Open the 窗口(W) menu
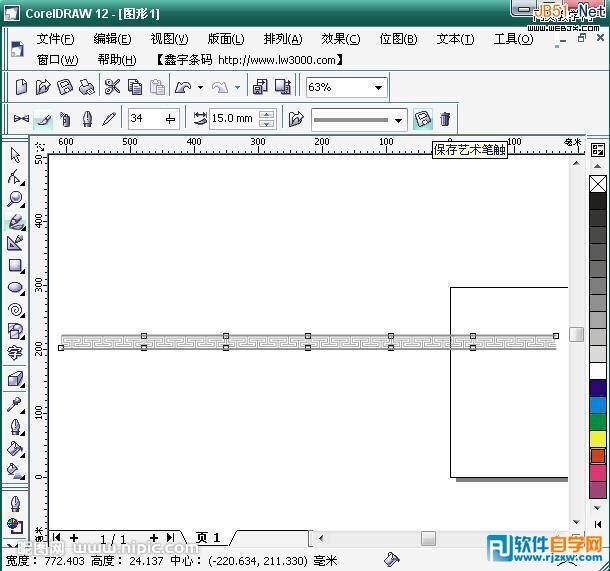Screen dimensions: 610x571 tap(57, 60)
